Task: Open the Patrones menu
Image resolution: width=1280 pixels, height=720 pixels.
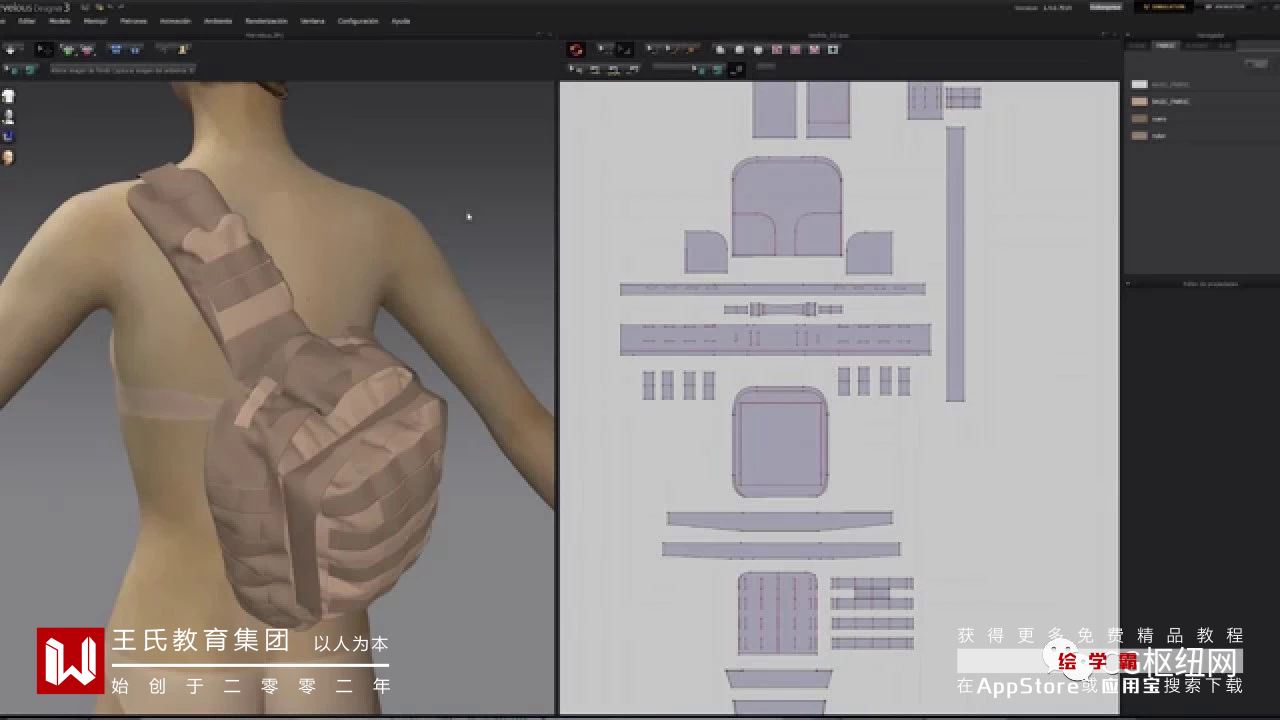Action: click(133, 20)
